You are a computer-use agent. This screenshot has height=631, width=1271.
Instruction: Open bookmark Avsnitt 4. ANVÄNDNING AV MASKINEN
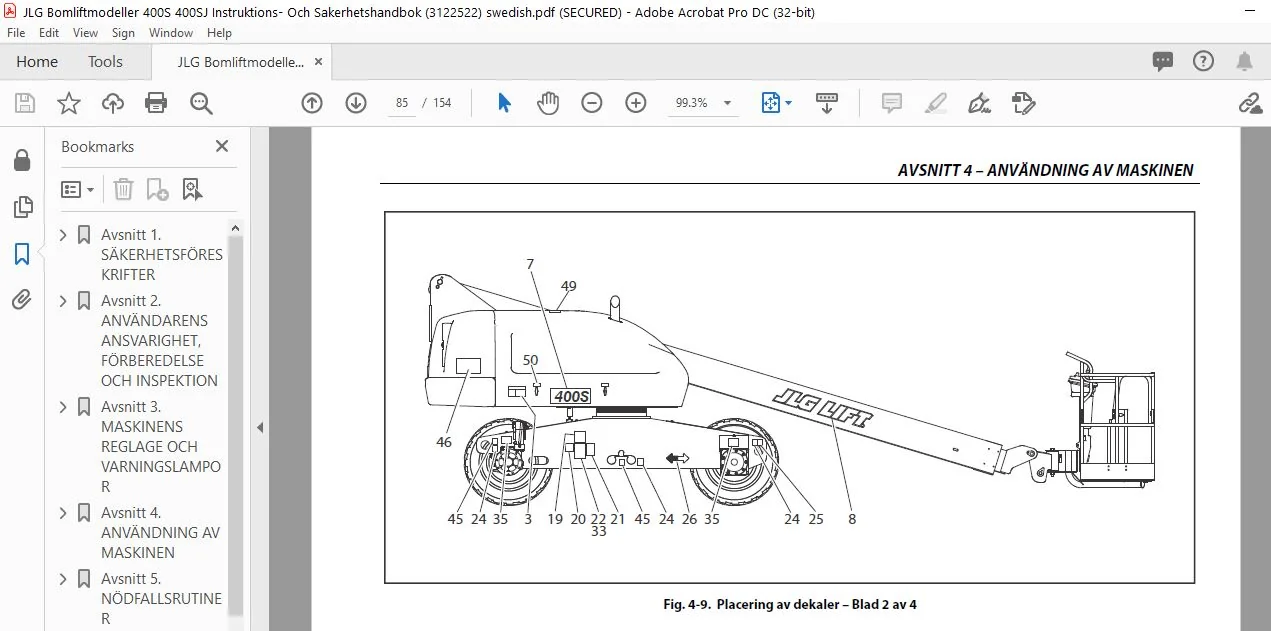tap(160, 533)
